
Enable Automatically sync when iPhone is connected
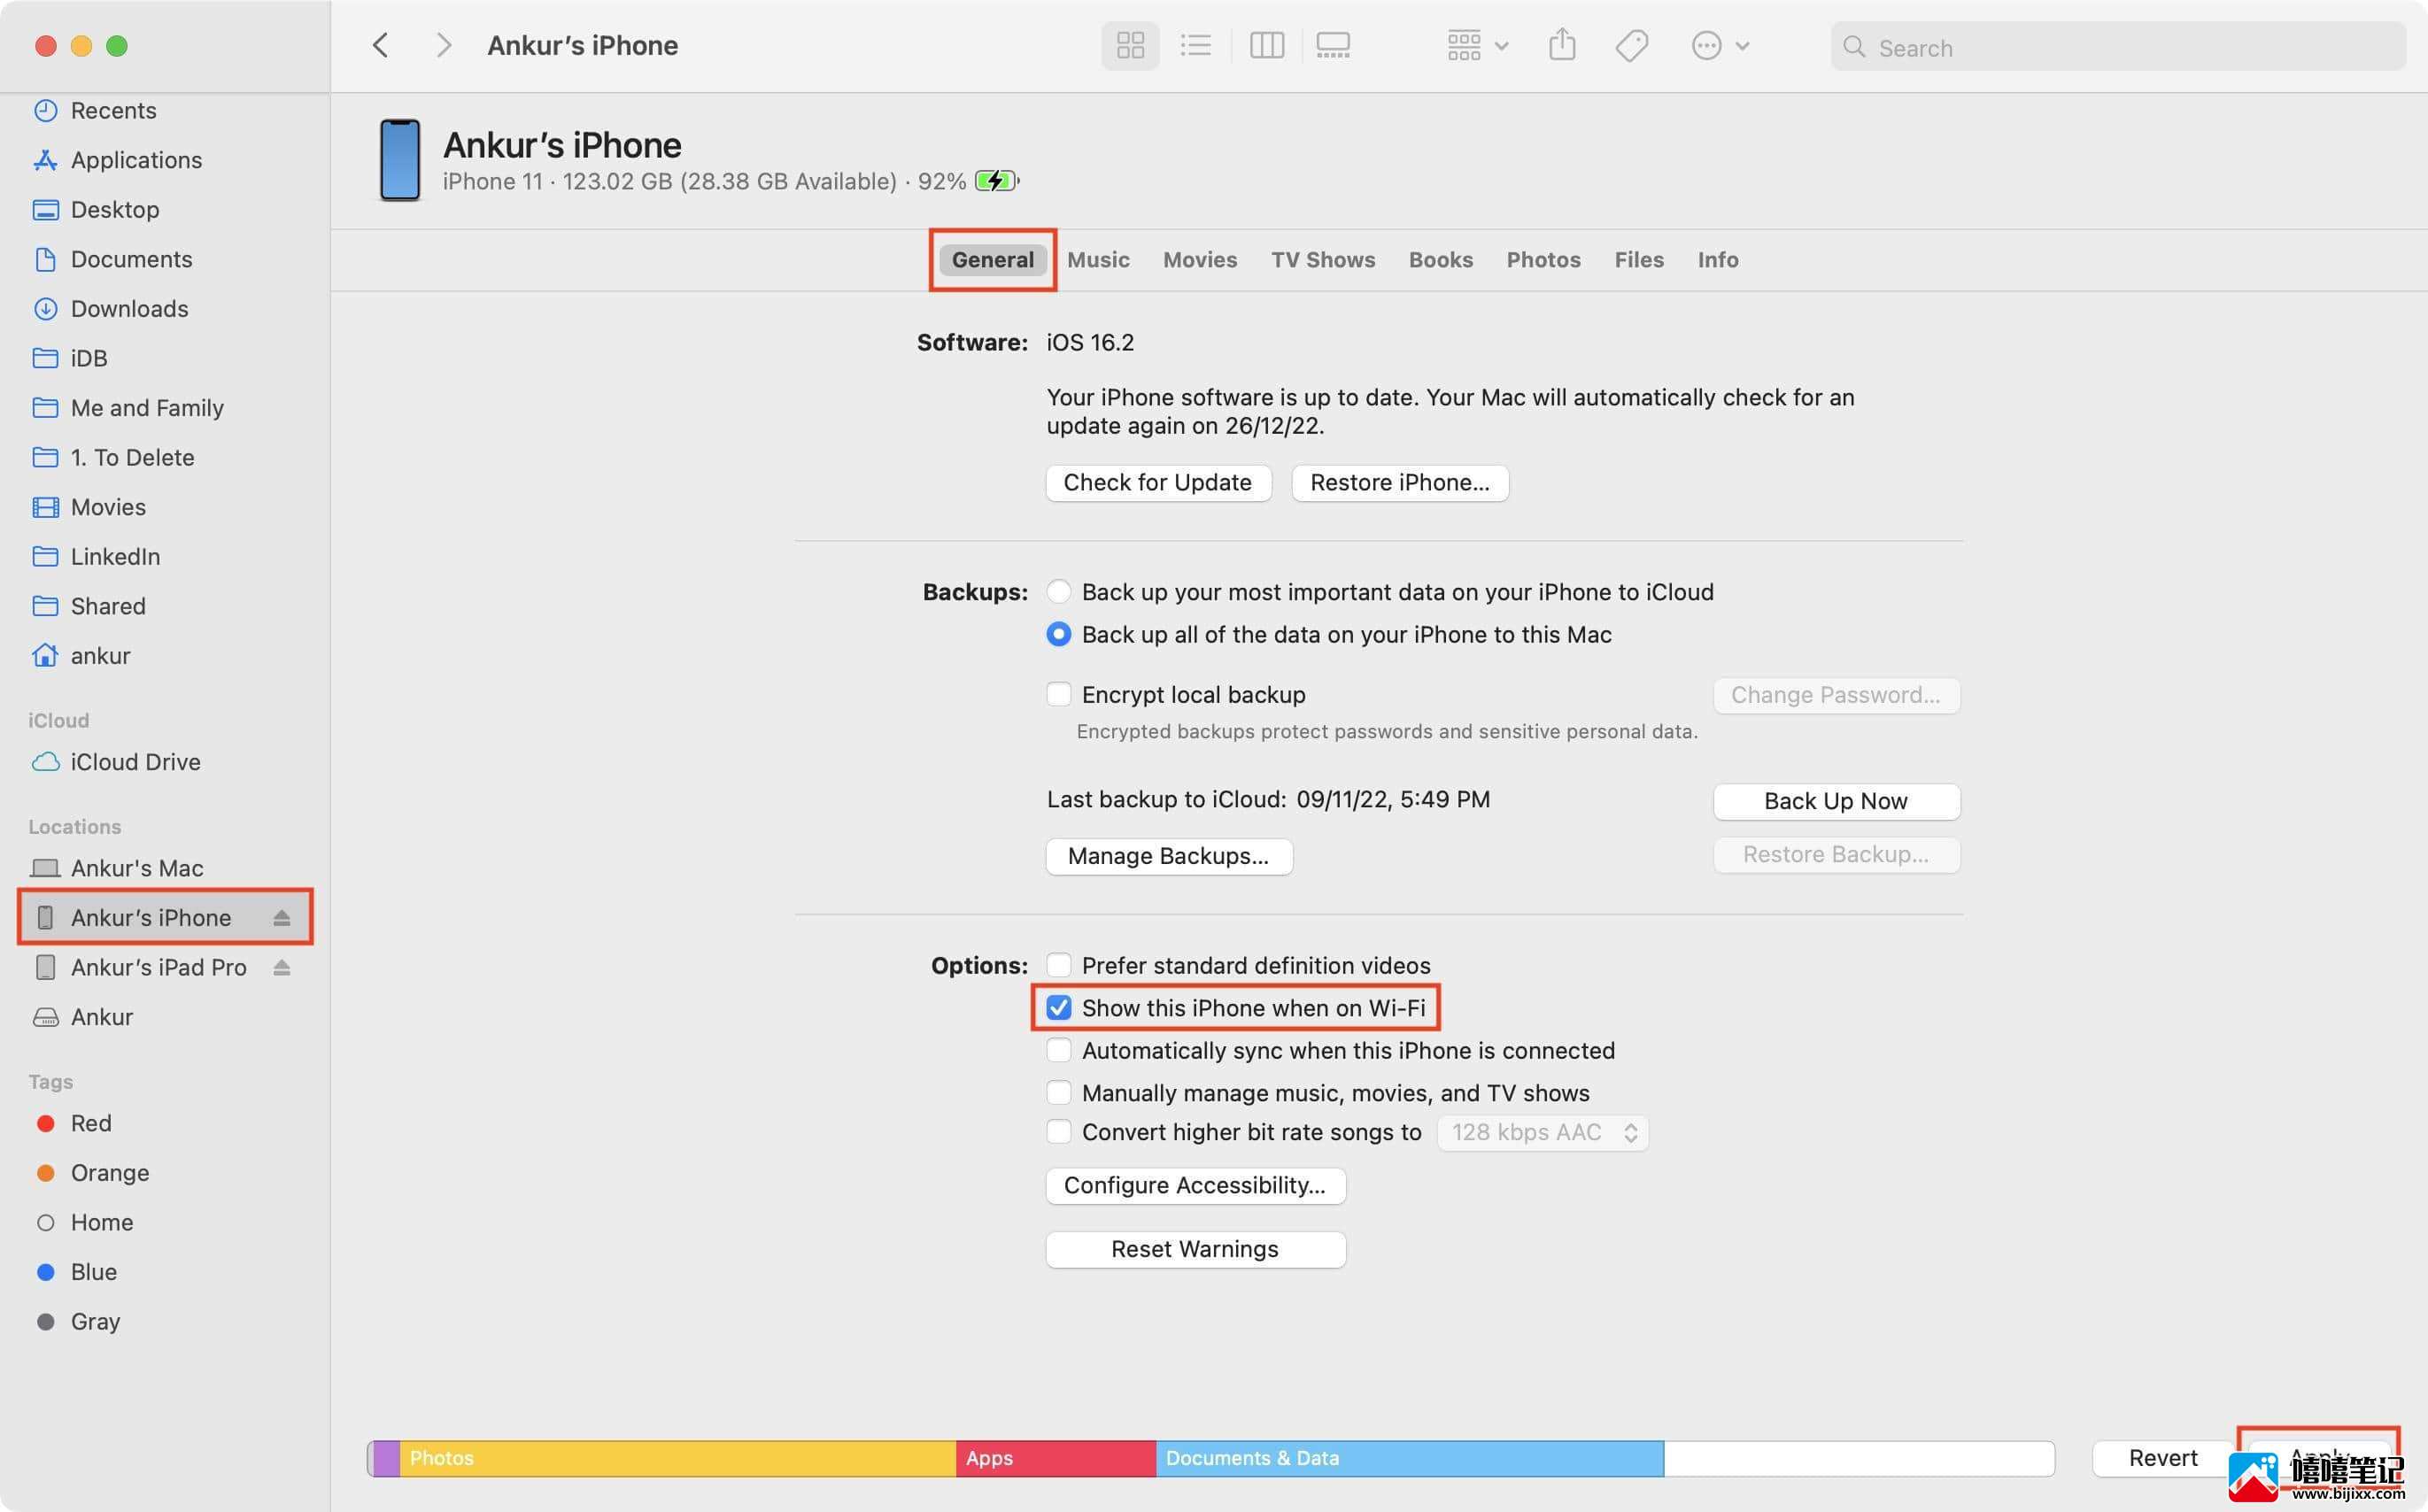pos(1058,1050)
